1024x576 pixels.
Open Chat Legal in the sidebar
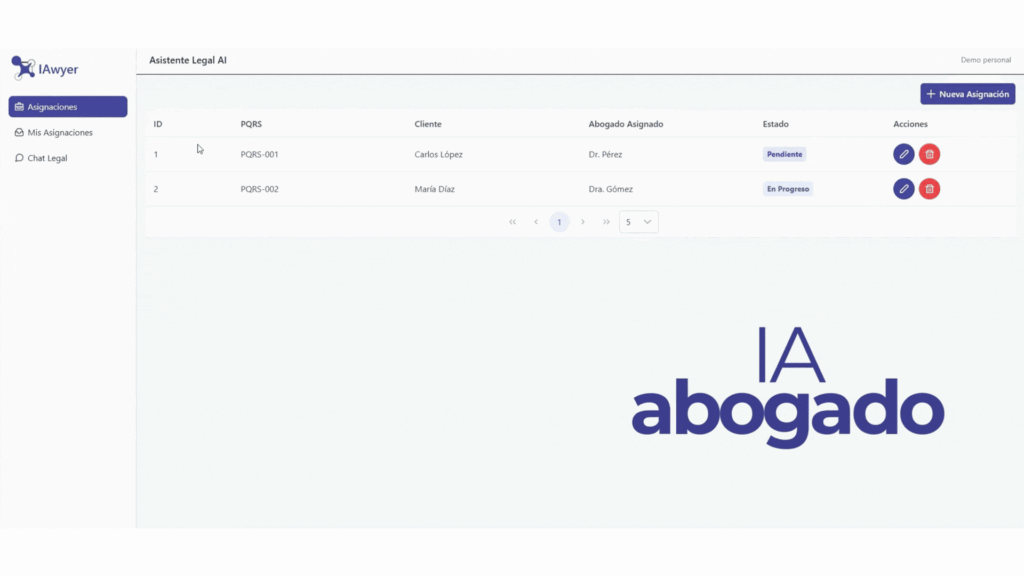pos(47,158)
